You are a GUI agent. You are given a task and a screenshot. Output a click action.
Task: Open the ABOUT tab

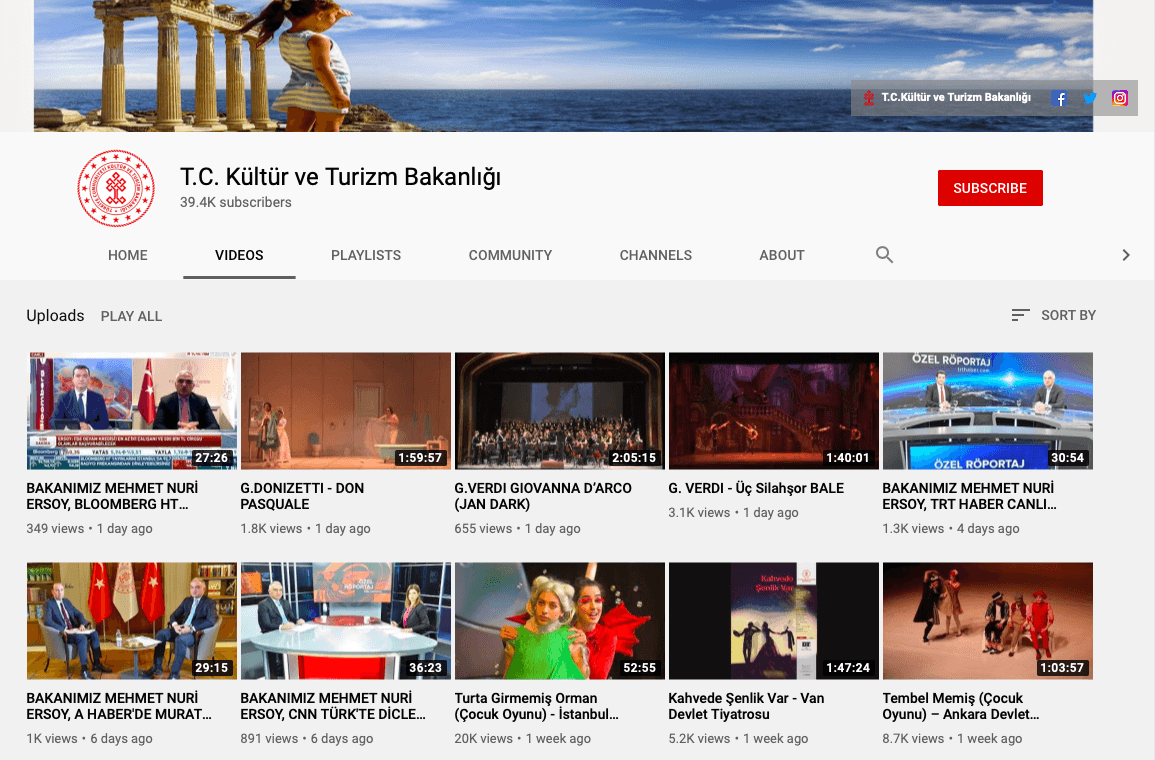(x=781, y=255)
